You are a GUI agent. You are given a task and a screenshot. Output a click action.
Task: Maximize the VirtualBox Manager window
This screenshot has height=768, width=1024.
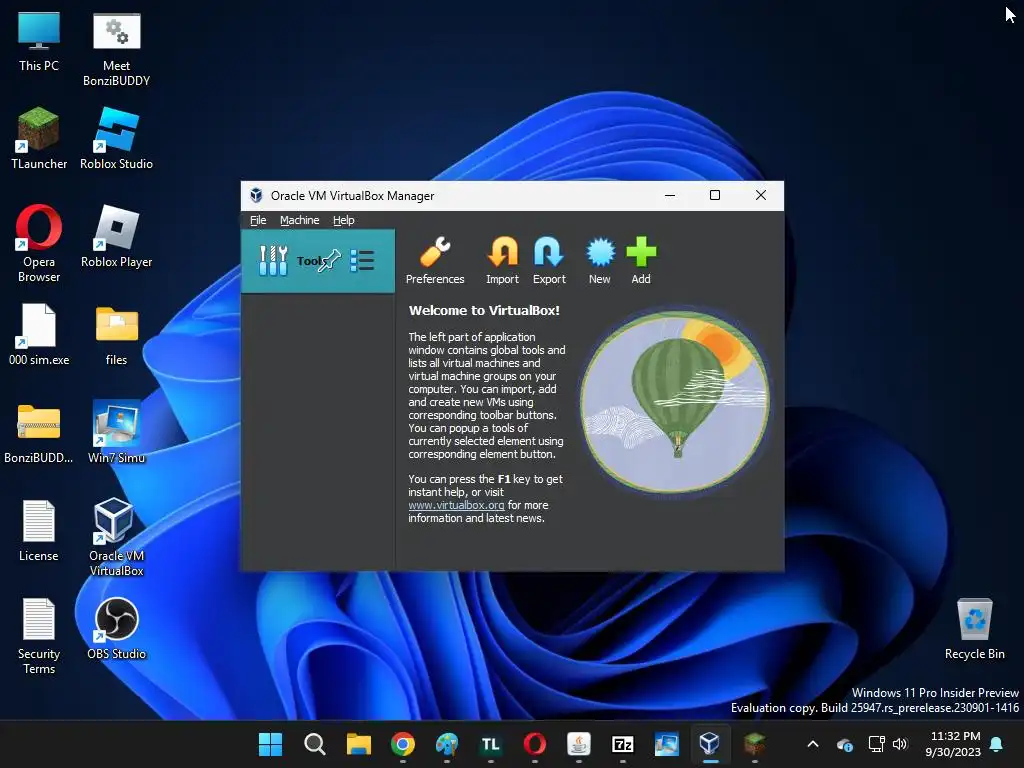click(715, 195)
